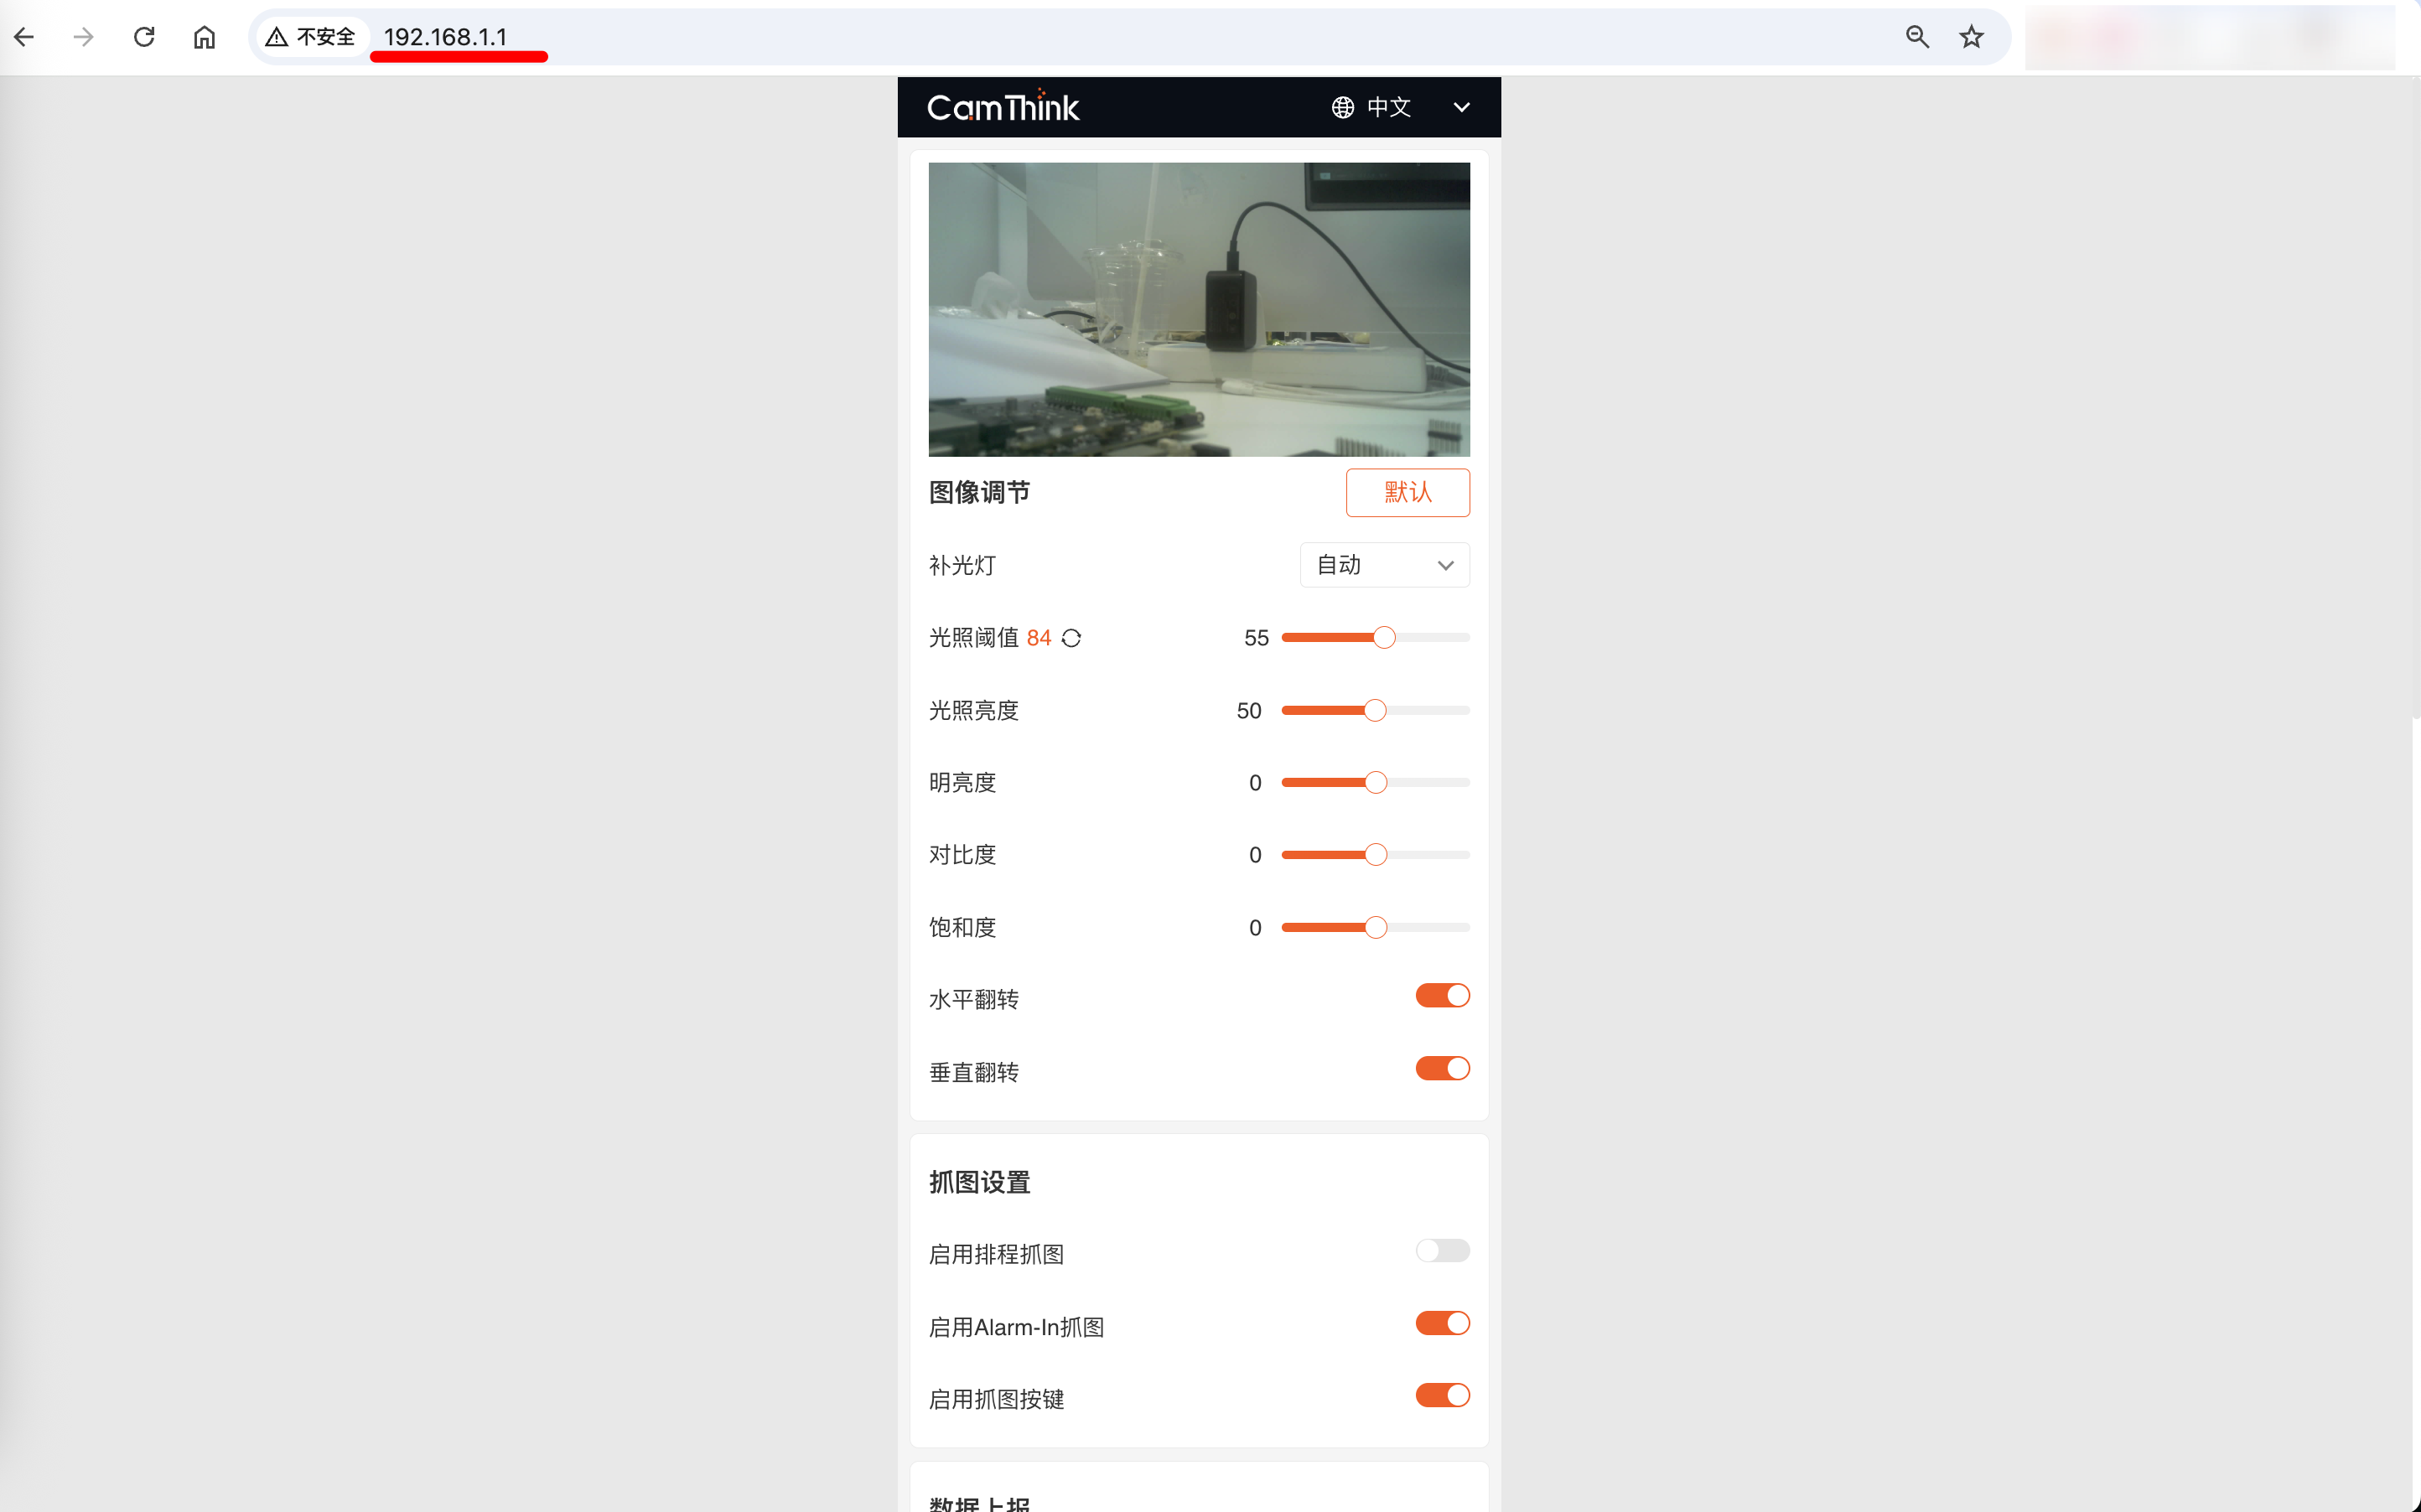Turn off Alarm-In capture toggle
2421x1512 pixels.
tap(1441, 1323)
